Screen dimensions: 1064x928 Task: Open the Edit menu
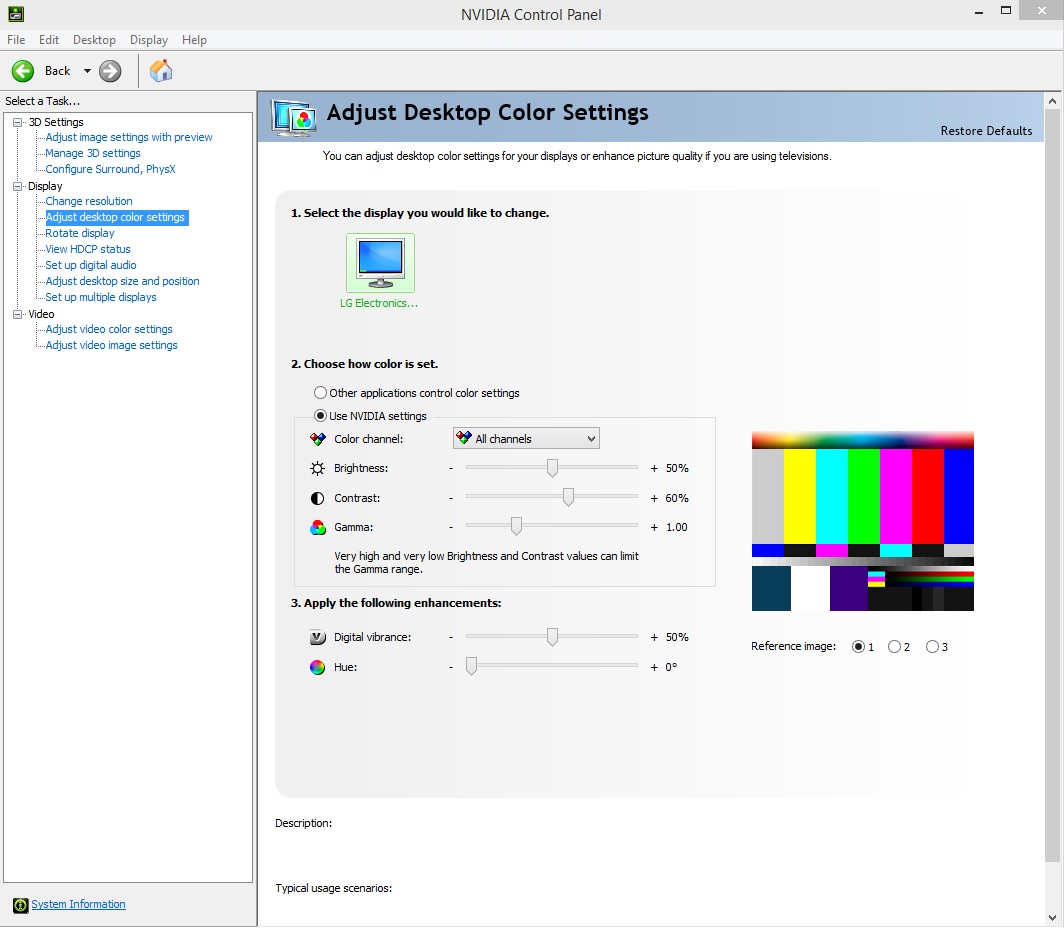pyautogui.click(x=49, y=40)
